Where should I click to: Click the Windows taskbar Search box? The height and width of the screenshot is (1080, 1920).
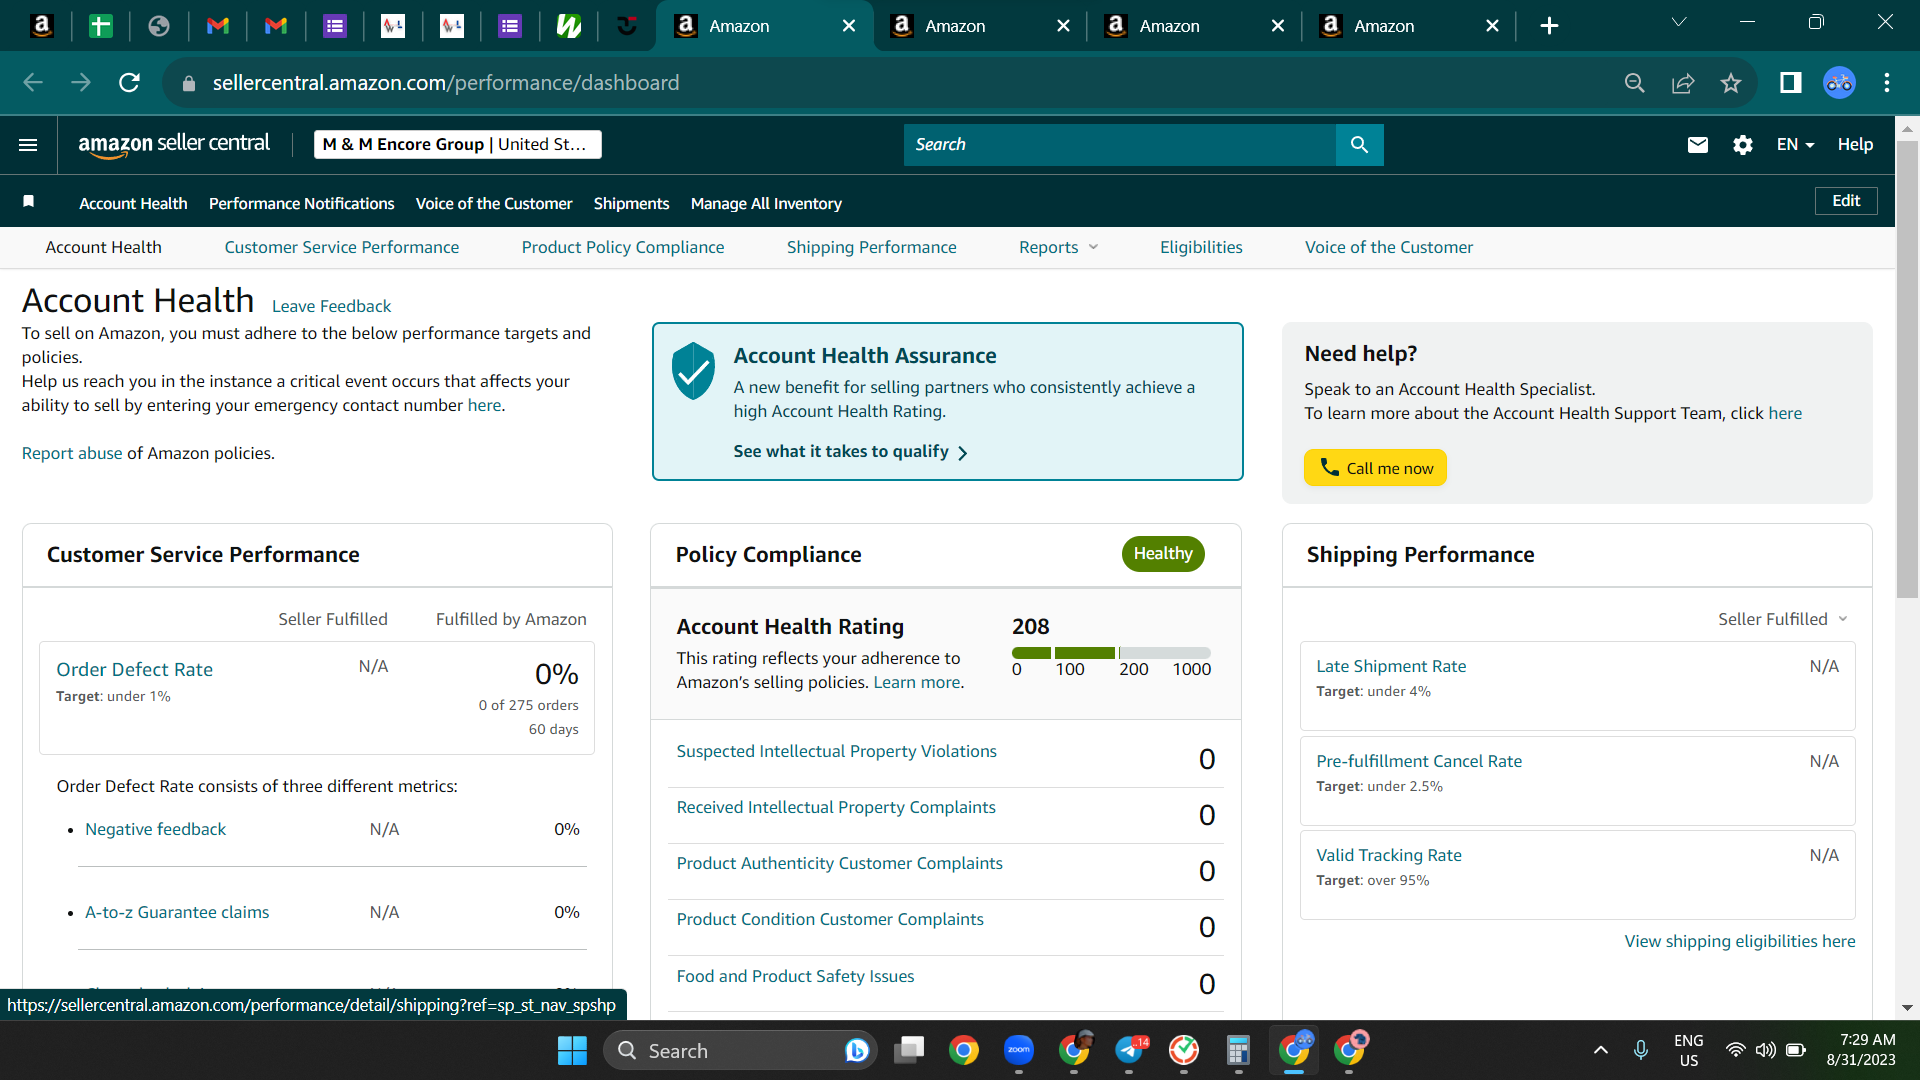tap(741, 1050)
